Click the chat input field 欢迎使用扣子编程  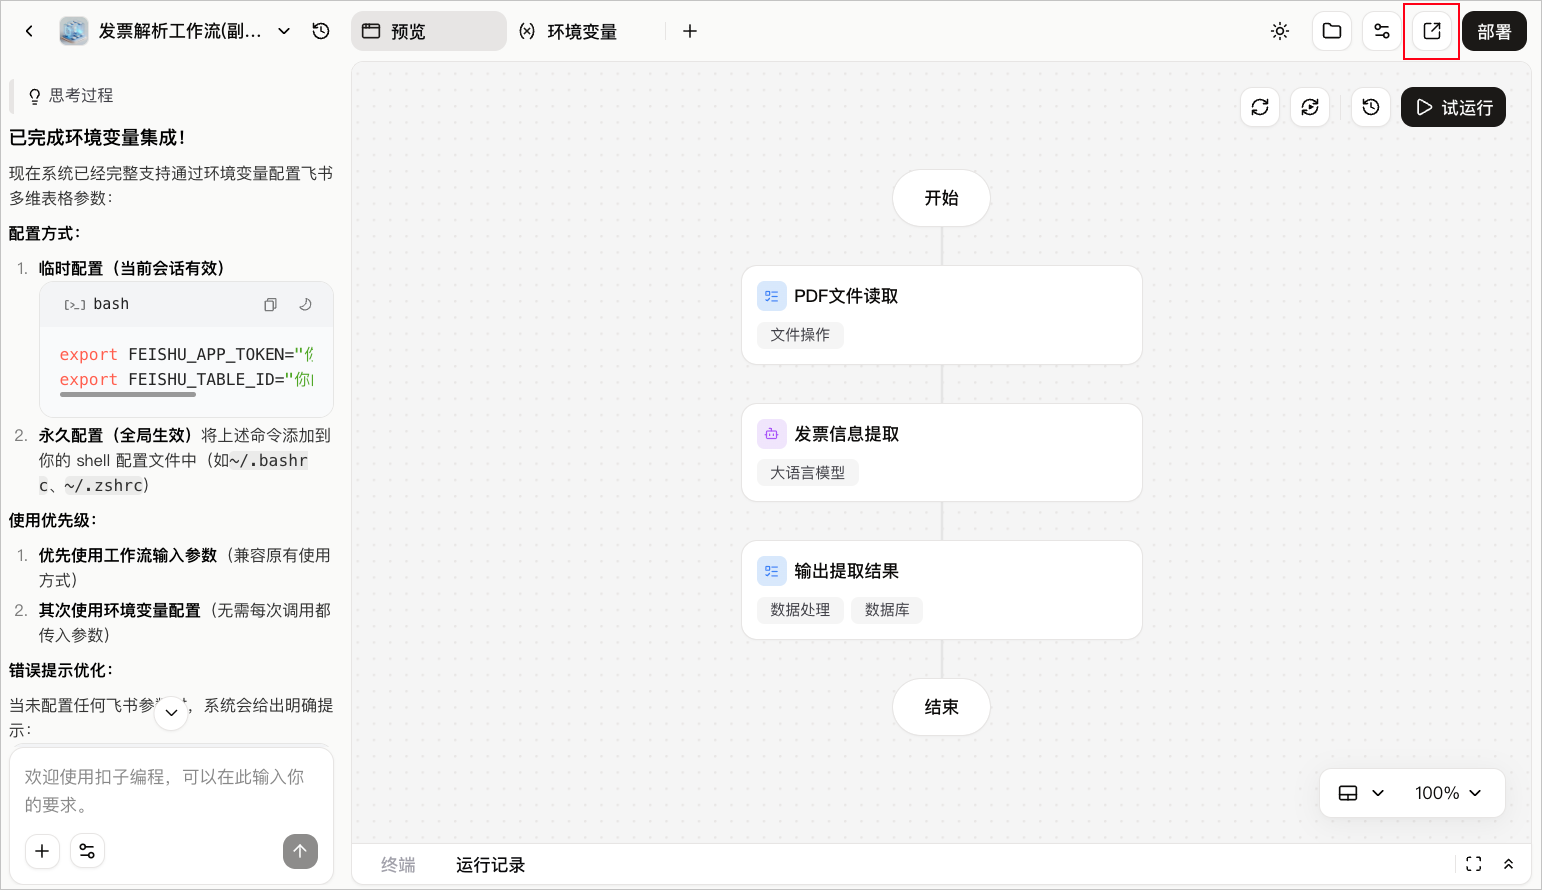[171, 791]
